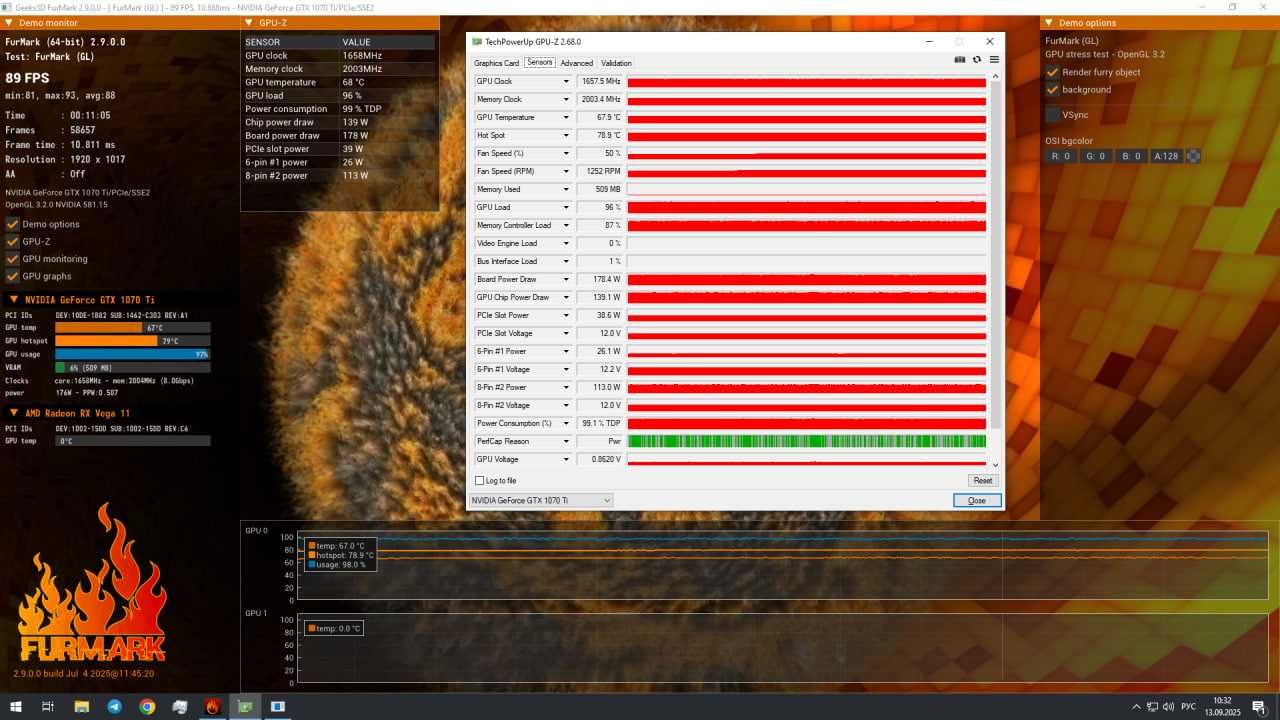Click the OSI bgcolor checkered swatch
1280x720 pixels.
coord(1193,156)
